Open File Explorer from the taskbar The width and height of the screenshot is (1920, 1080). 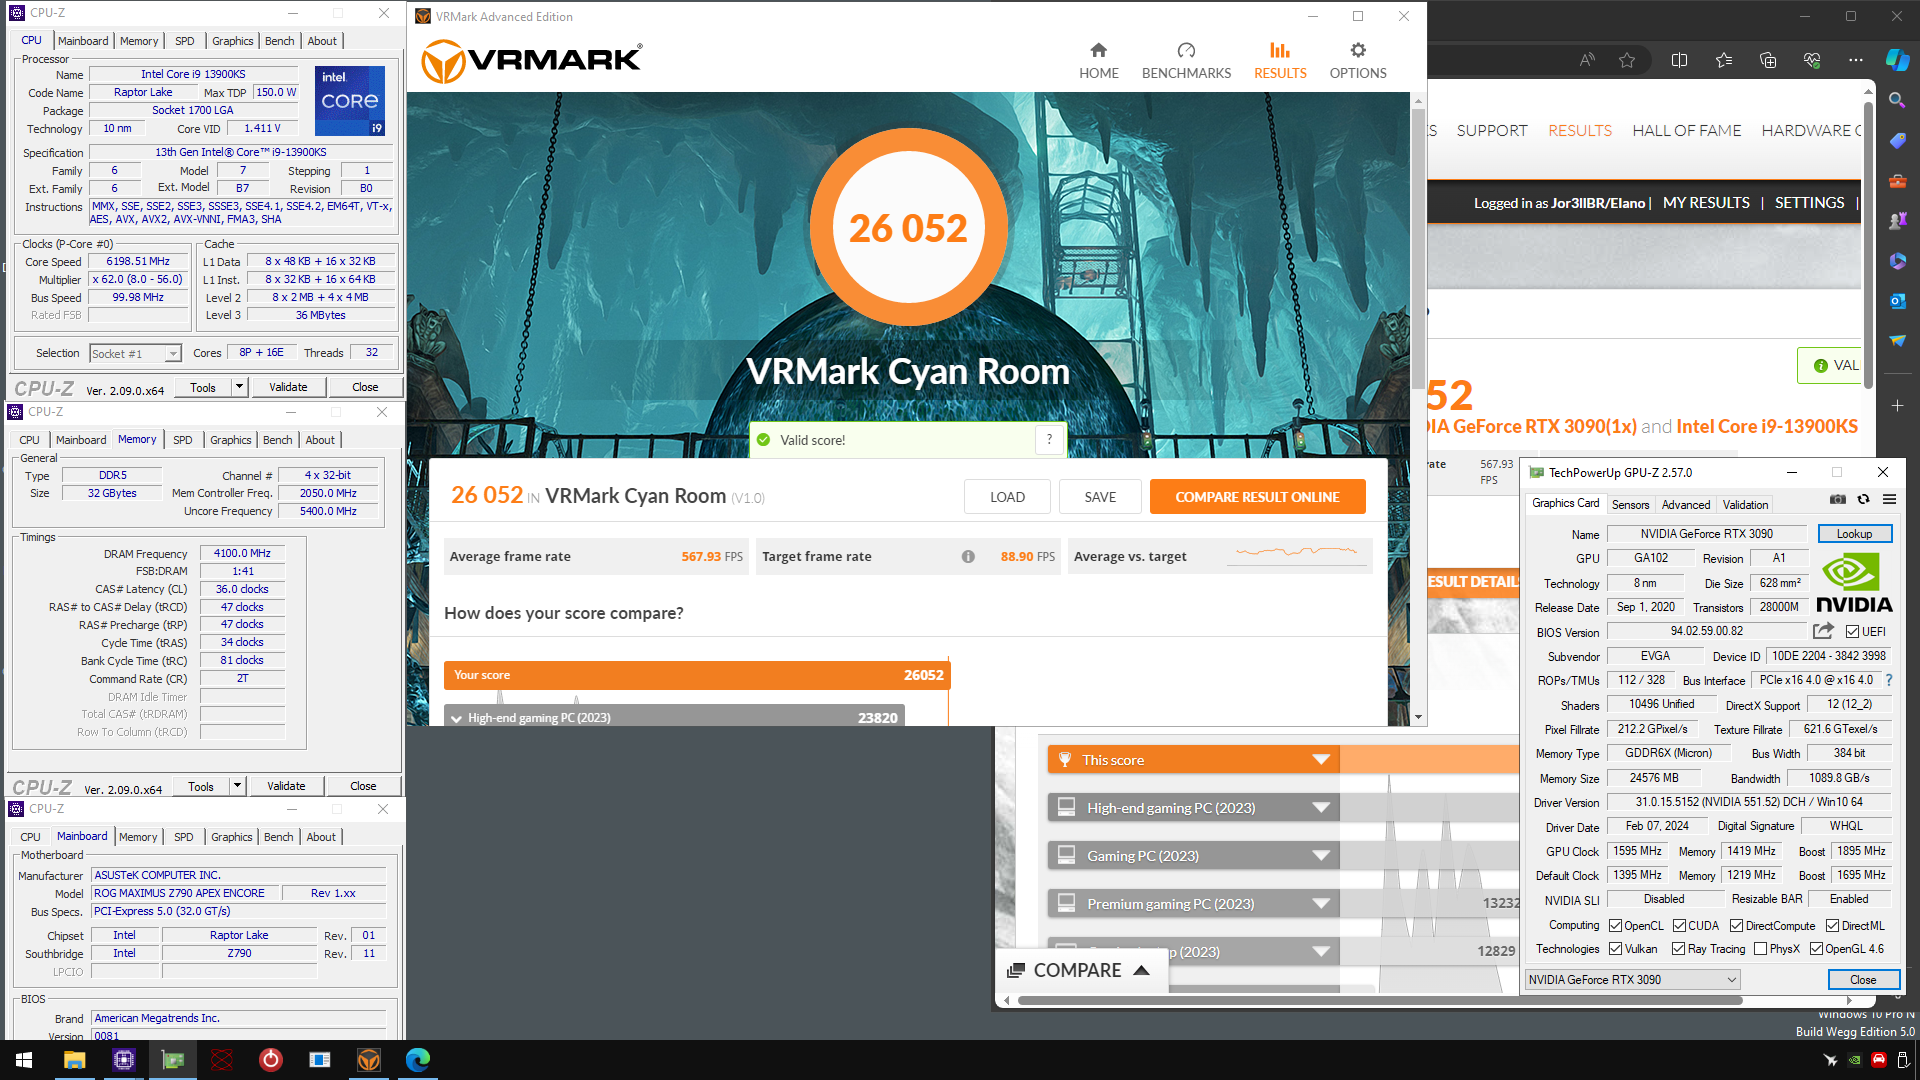pyautogui.click(x=74, y=1060)
